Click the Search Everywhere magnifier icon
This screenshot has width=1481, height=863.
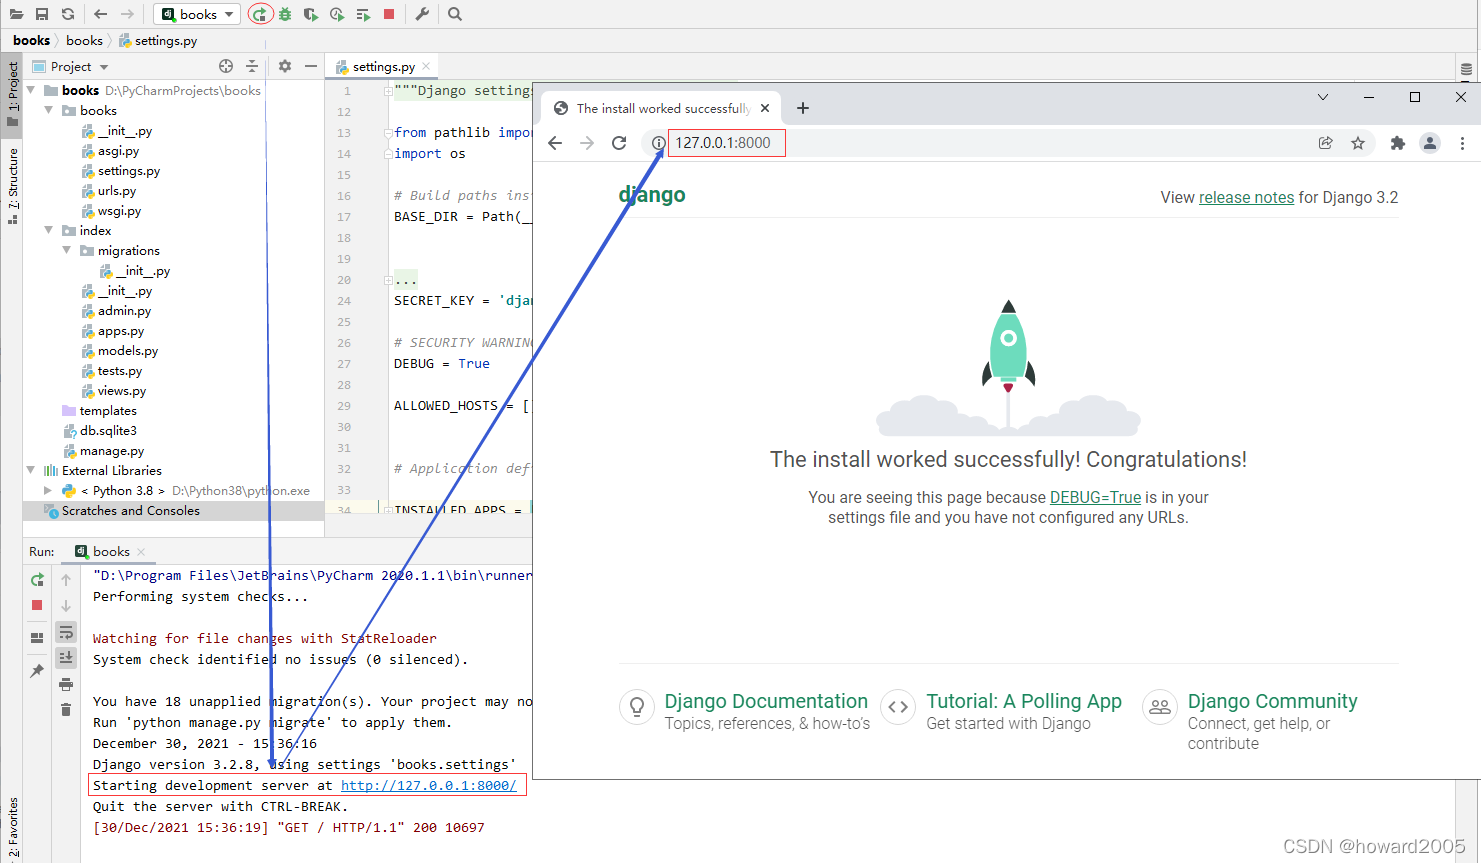455,14
